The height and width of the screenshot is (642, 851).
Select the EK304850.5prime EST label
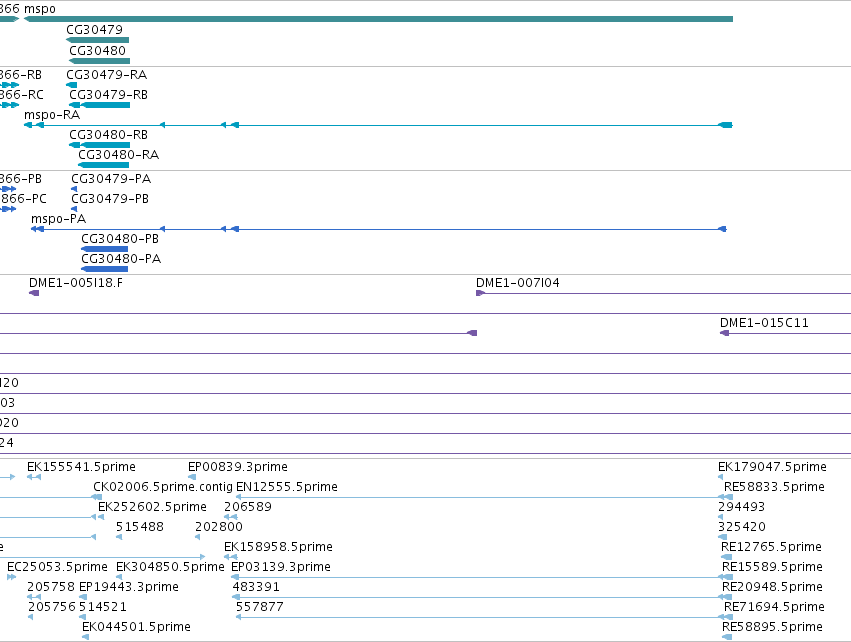click(170, 567)
